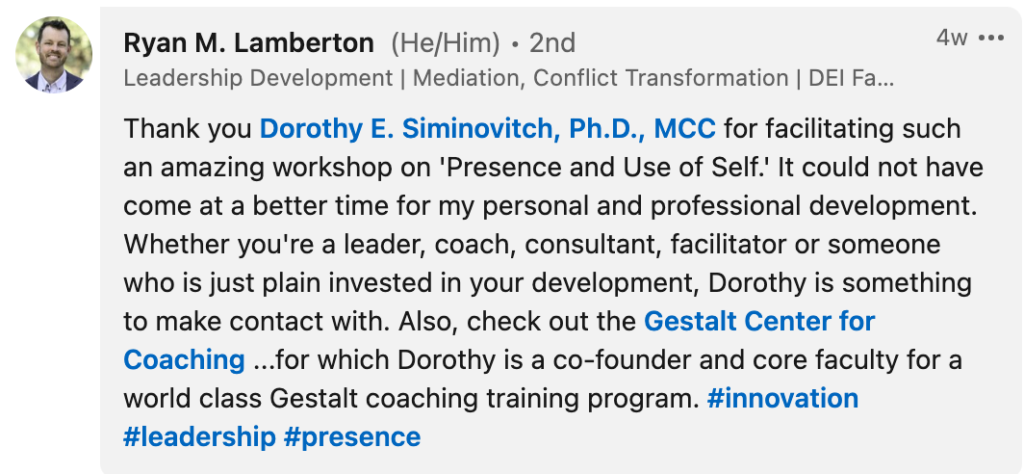Click the #innovation hashtag
The width and height of the screenshot is (1024, 474).
click(x=782, y=398)
